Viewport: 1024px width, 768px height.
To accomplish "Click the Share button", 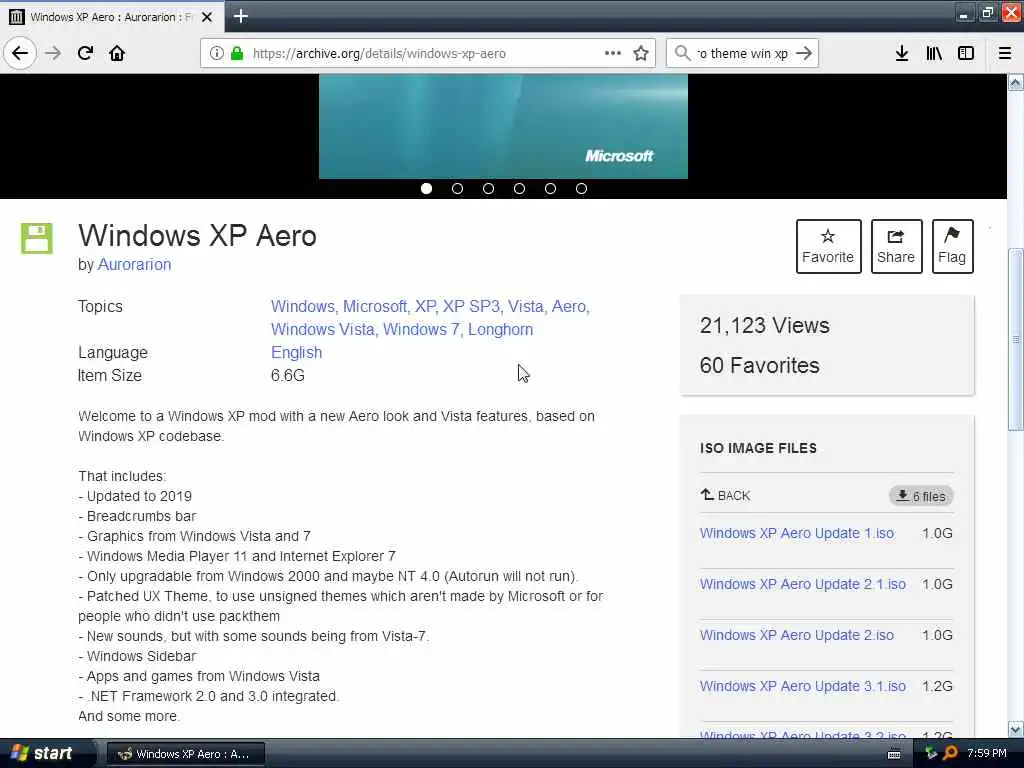I will point(896,246).
